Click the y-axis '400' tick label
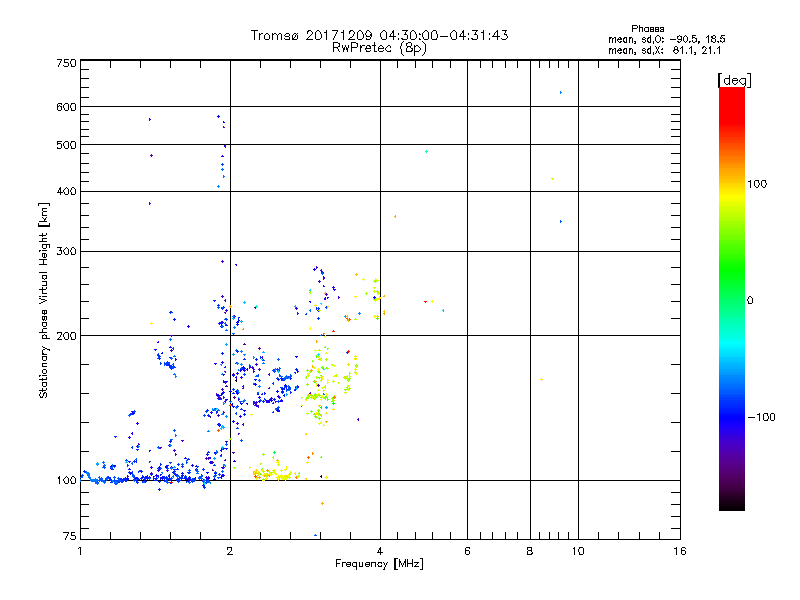Viewport: 800px width, 600px height. coord(66,192)
